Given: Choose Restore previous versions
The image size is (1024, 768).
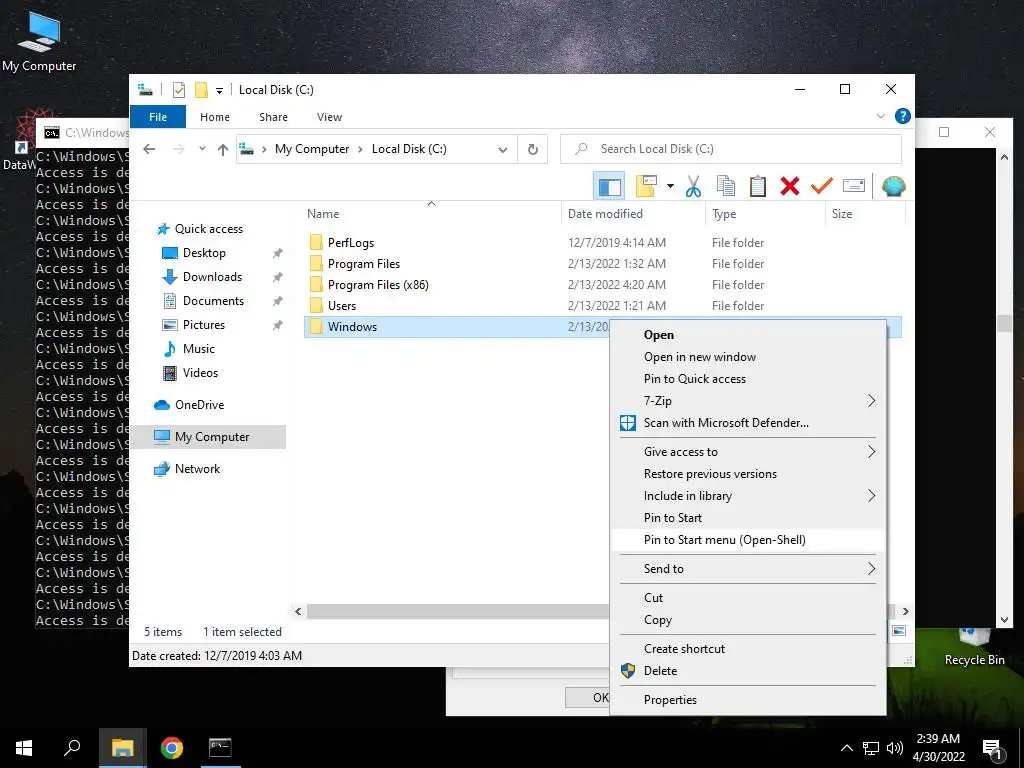Looking at the screenshot, I should tap(748, 474).
